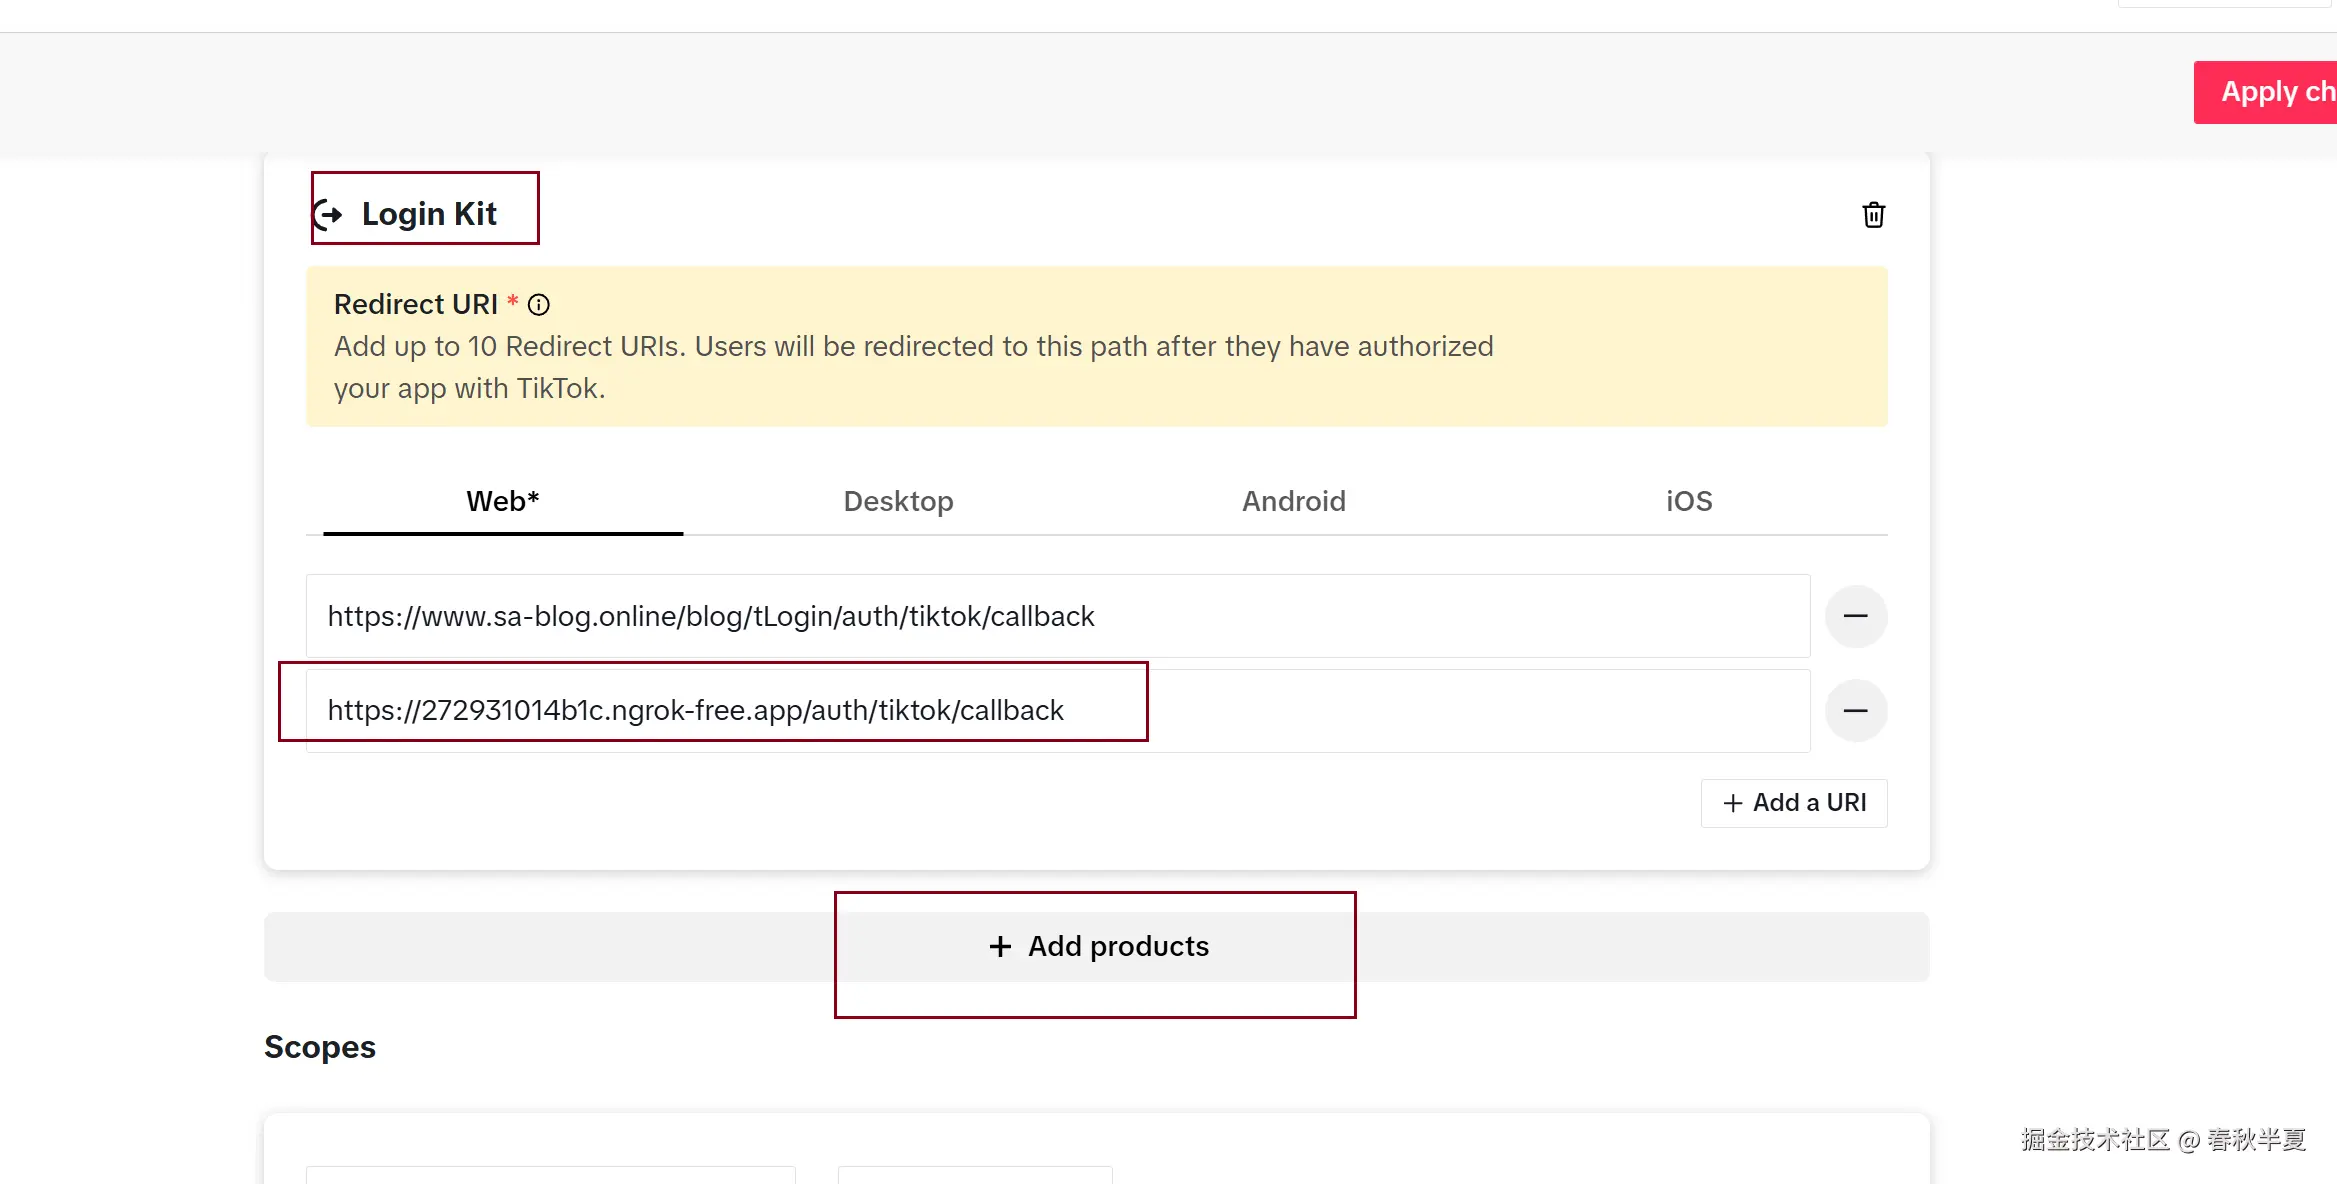Click the minus icon beside the sa-blog URI
The image size is (2337, 1184).
(1855, 616)
